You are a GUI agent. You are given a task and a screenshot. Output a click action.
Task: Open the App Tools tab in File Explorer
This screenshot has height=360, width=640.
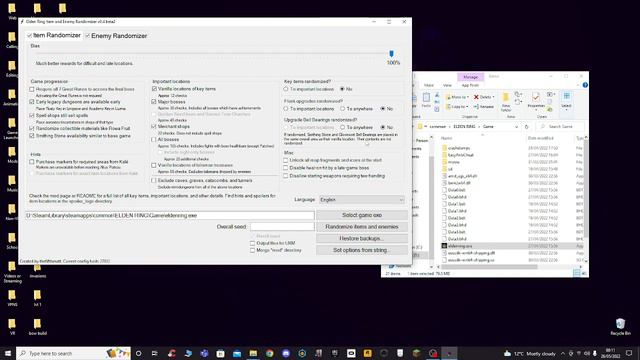[x=470, y=85]
